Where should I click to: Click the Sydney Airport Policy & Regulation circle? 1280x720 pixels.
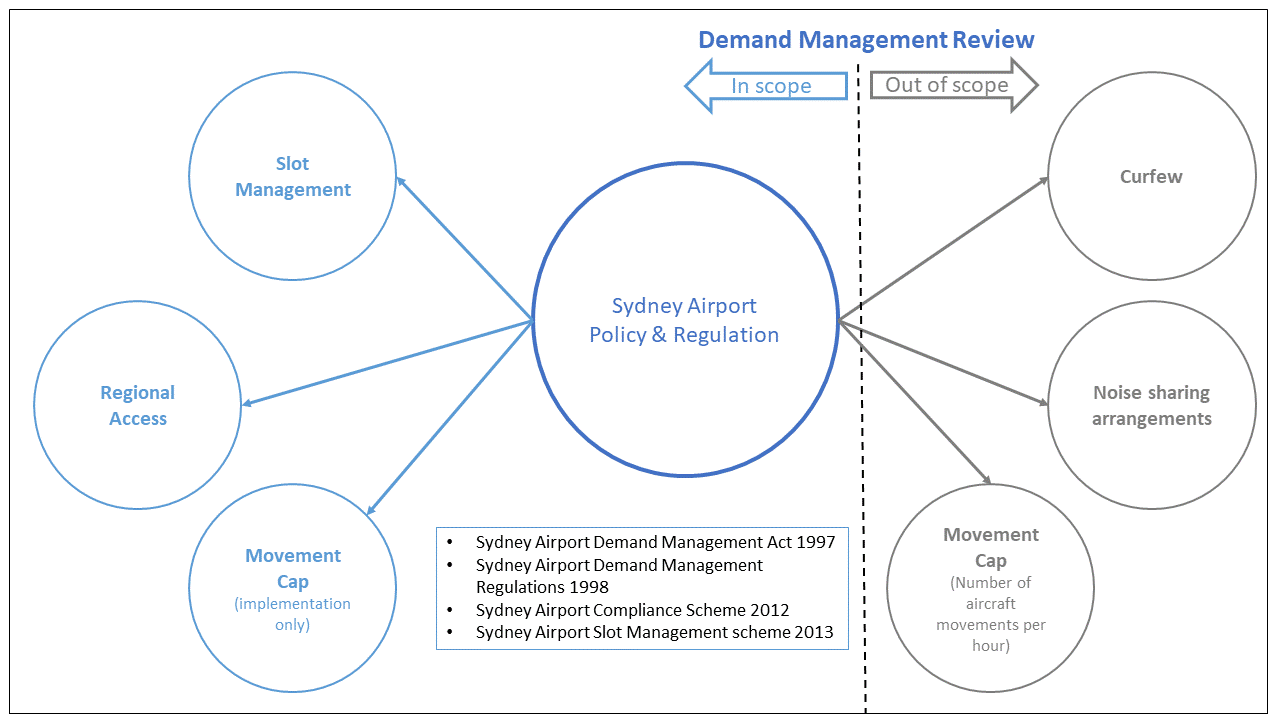click(x=685, y=320)
